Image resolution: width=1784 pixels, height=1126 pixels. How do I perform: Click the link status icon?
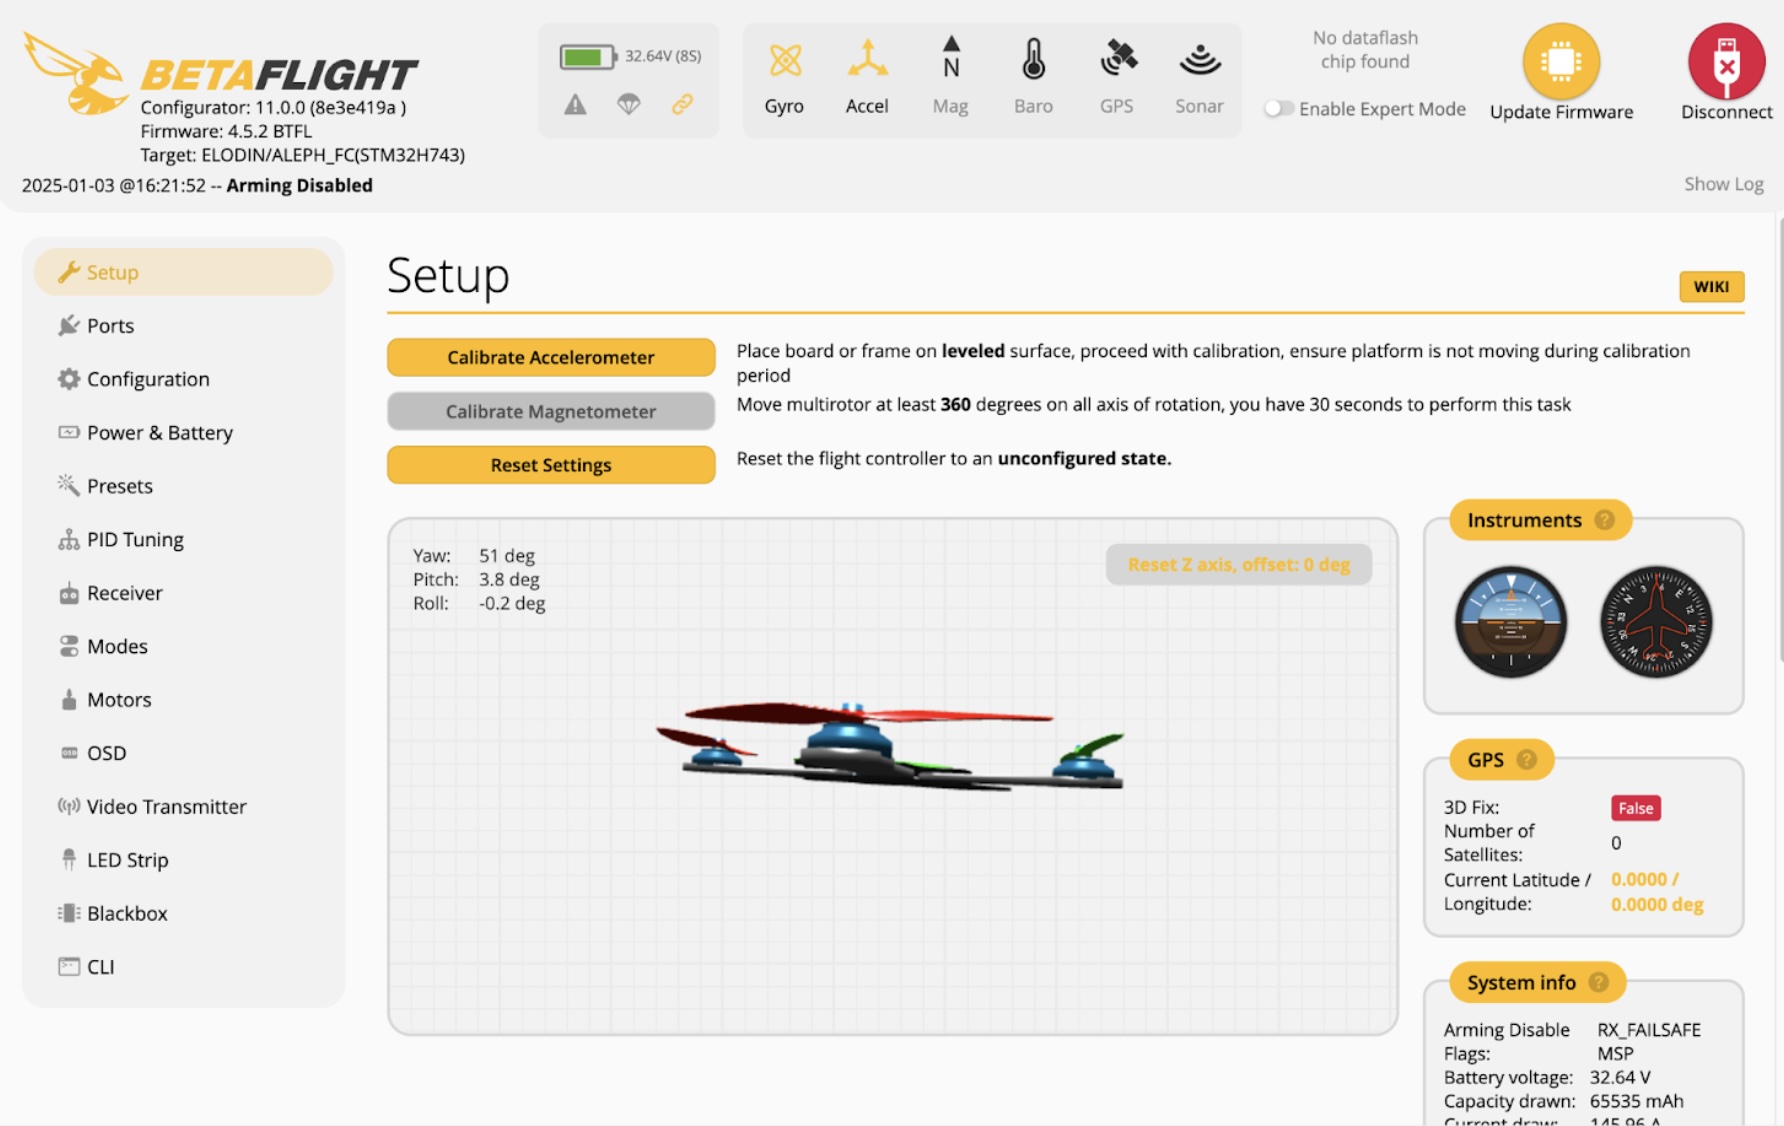(682, 104)
